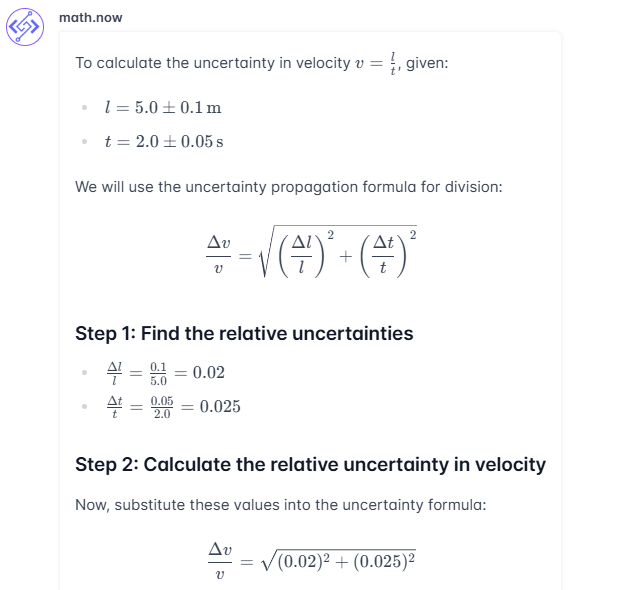The height and width of the screenshot is (590, 624).
Task: Click the "Now, substitute these values" sentence
Action: point(280,505)
